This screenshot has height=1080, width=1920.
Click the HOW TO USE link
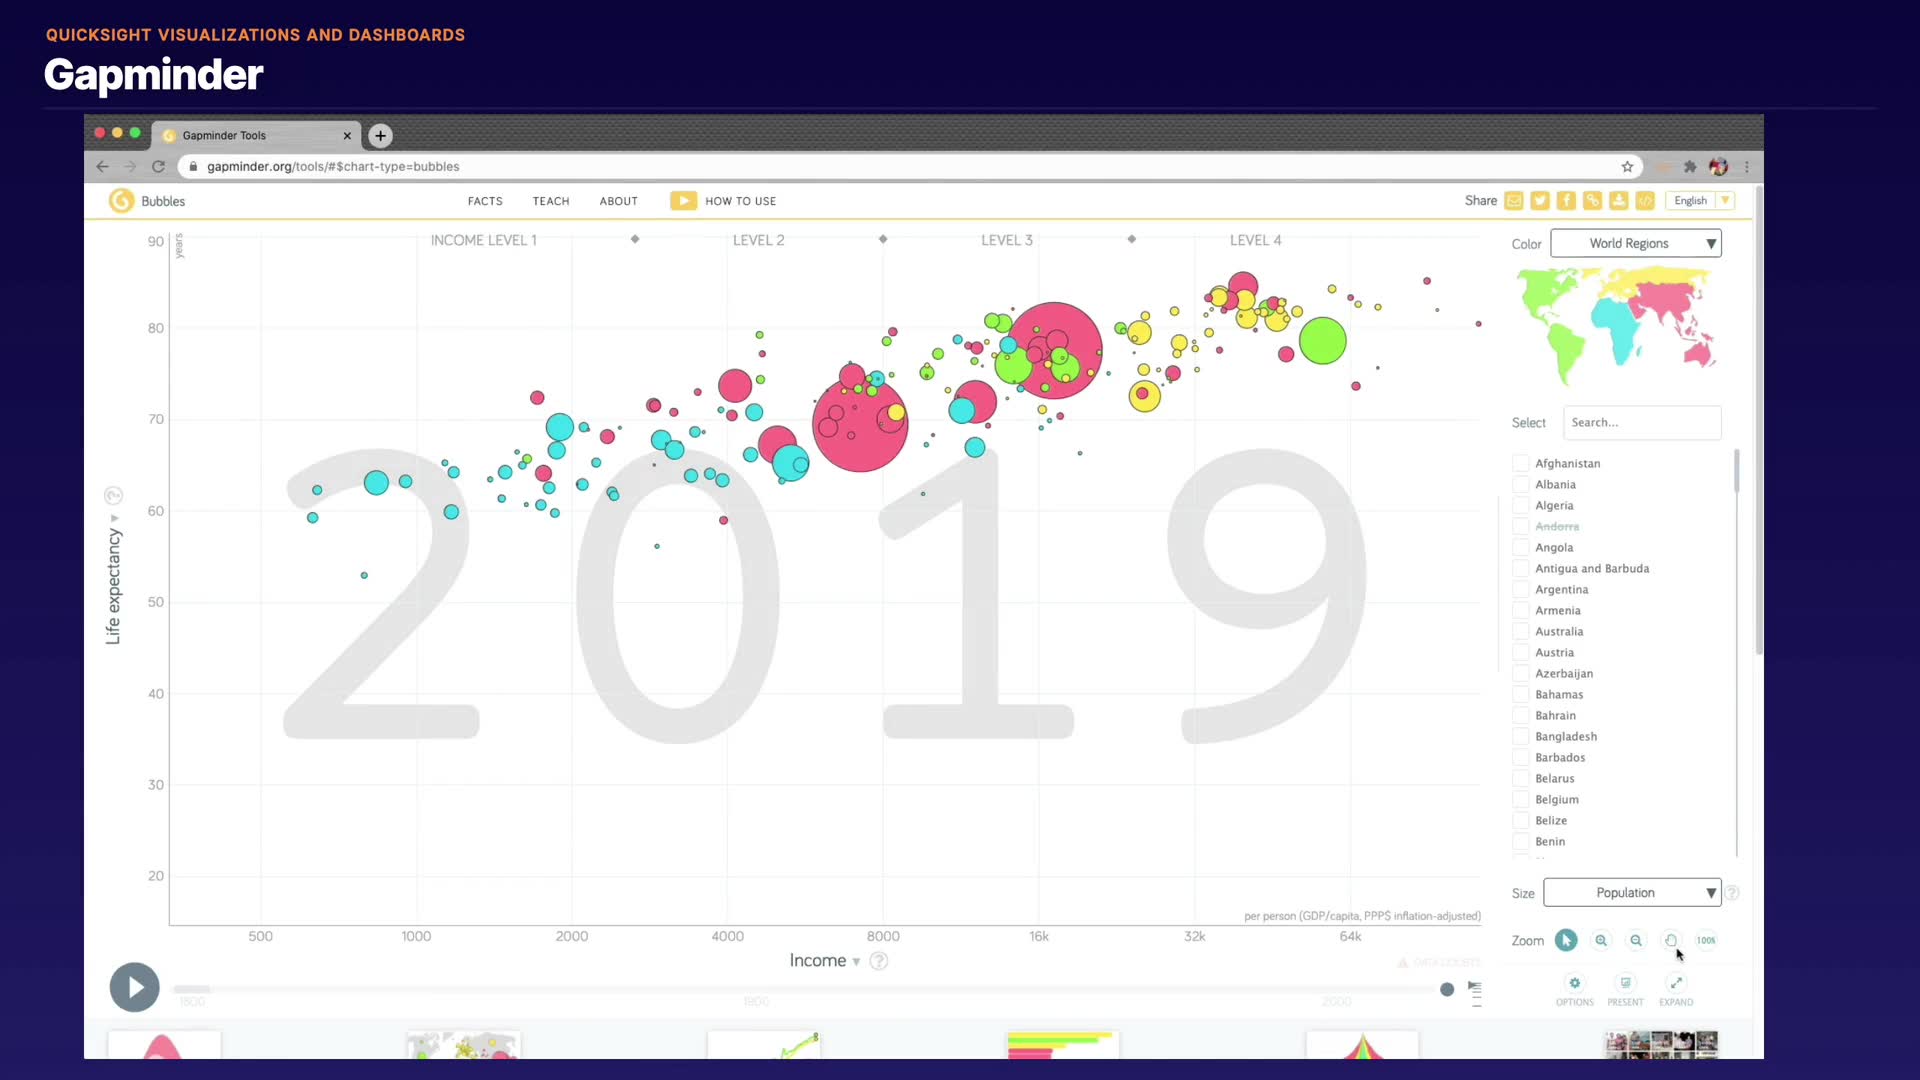coord(740,201)
